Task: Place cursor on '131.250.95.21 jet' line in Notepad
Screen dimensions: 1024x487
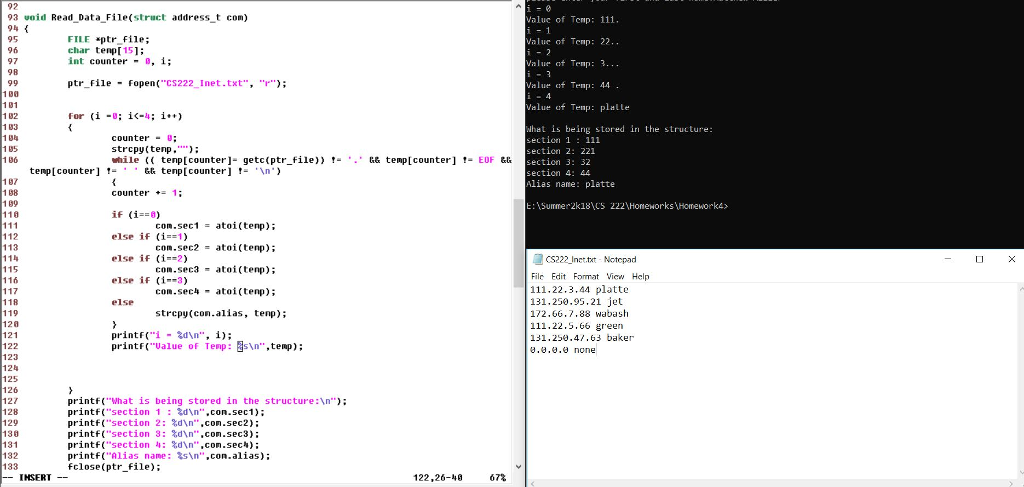Action: (576, 302)
